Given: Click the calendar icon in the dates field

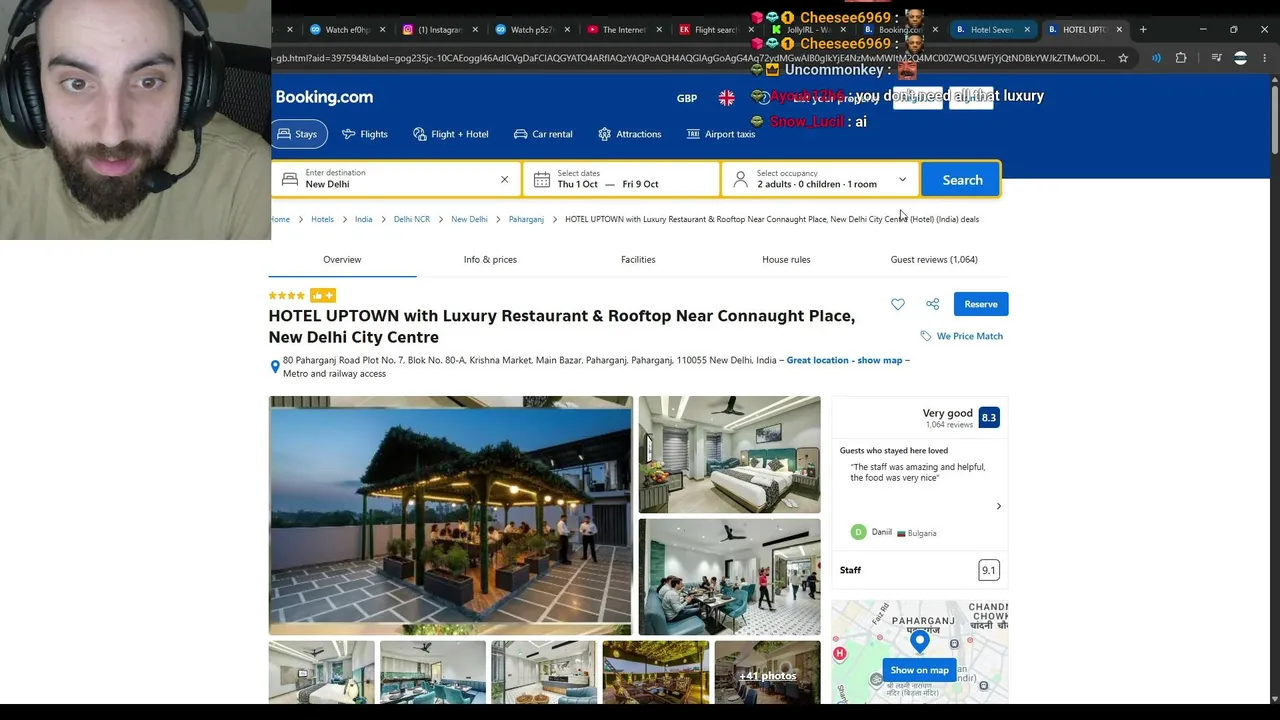Looking at the screenshot, I should click(x=541, y=180).
